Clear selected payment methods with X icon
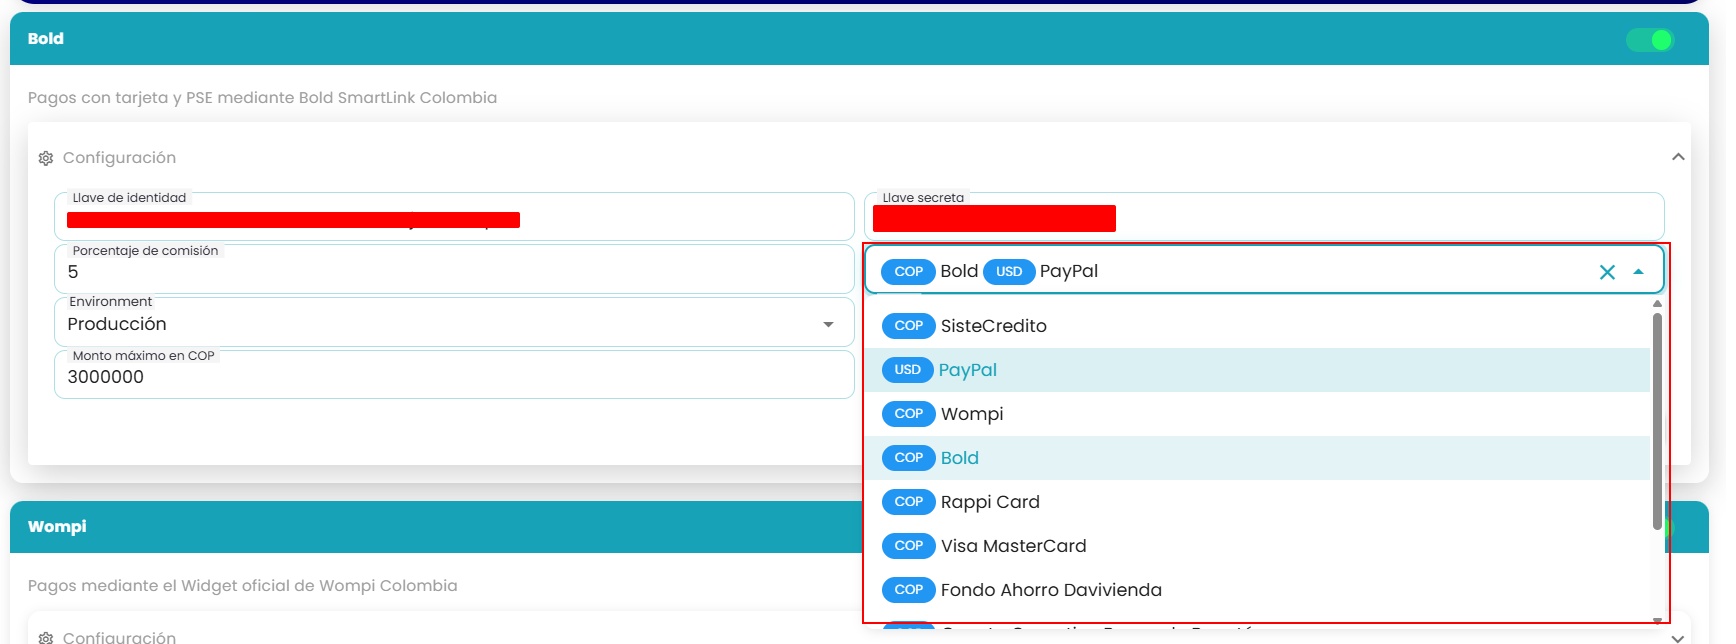1736x644 pixels. 1607,272
